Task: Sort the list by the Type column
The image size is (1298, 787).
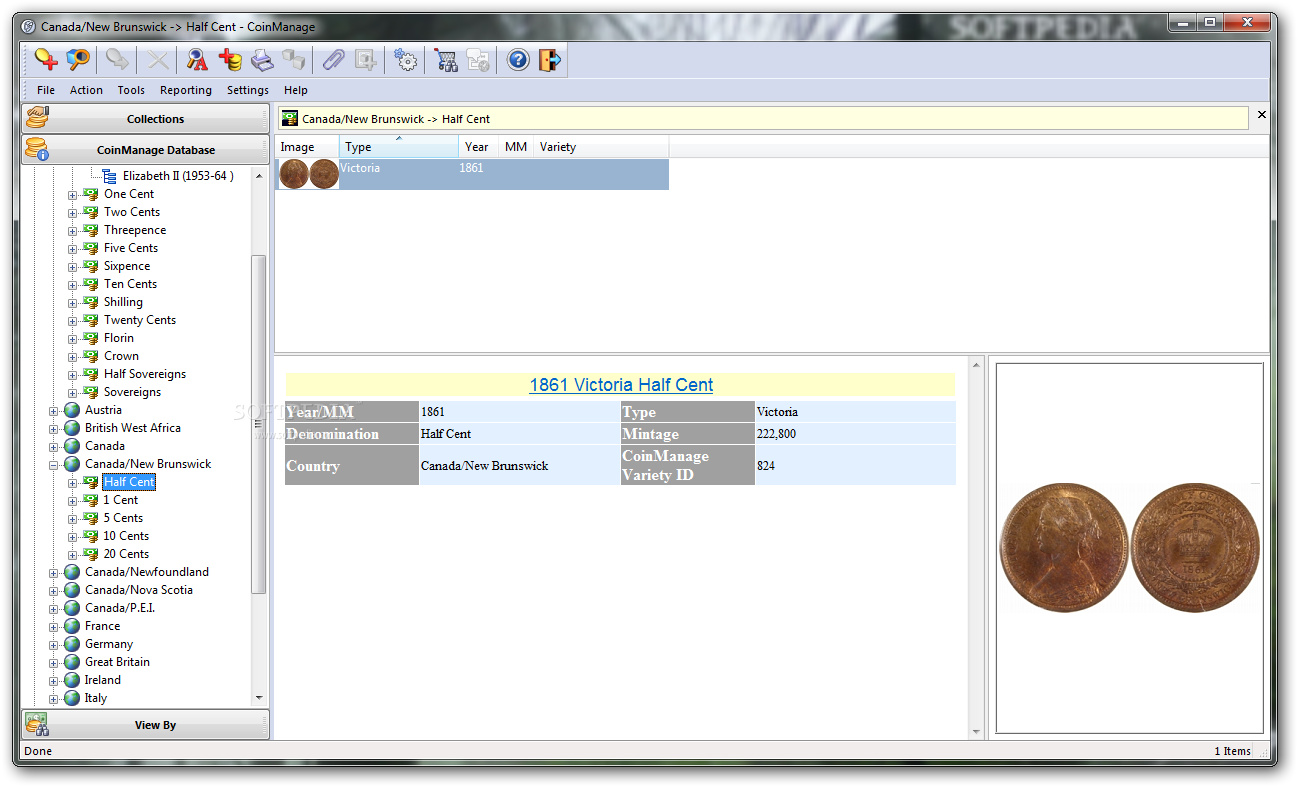Action: point(399,147)
